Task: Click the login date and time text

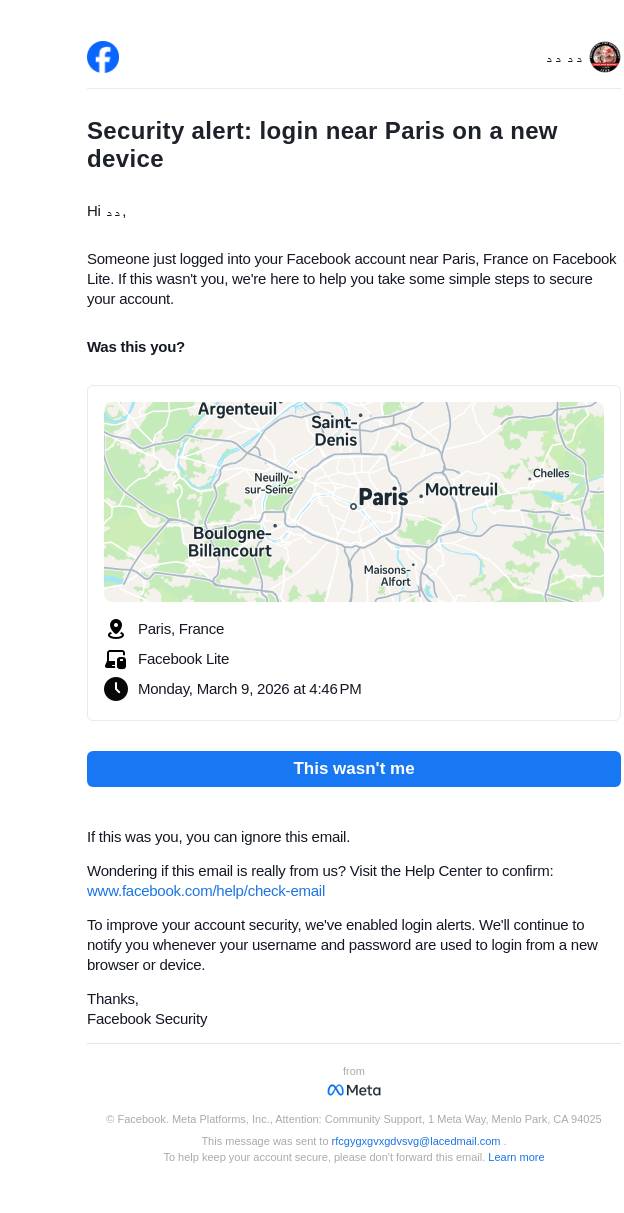Action: pyautogui.click(x=250, y=689)
